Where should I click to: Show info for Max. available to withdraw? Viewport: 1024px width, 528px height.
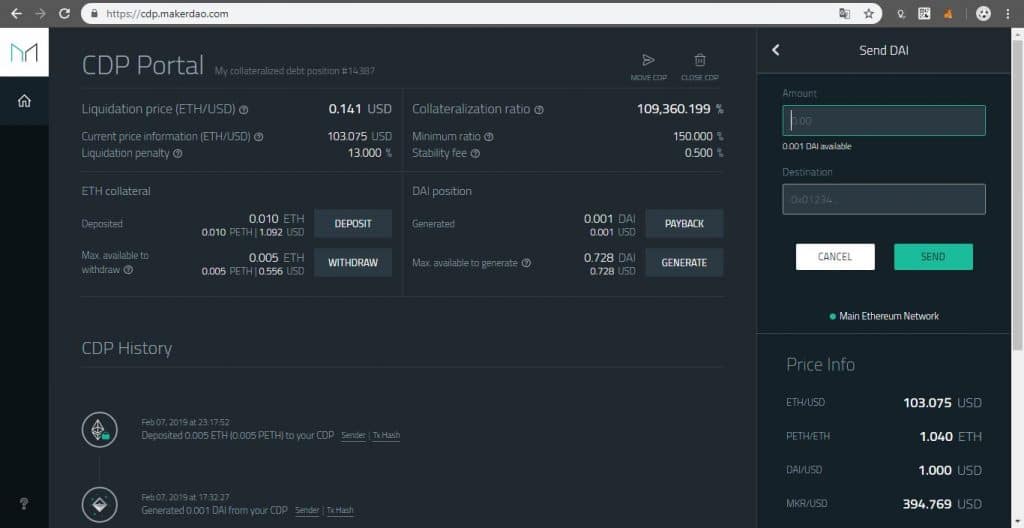pyautogui.click(x=128, y=269)
